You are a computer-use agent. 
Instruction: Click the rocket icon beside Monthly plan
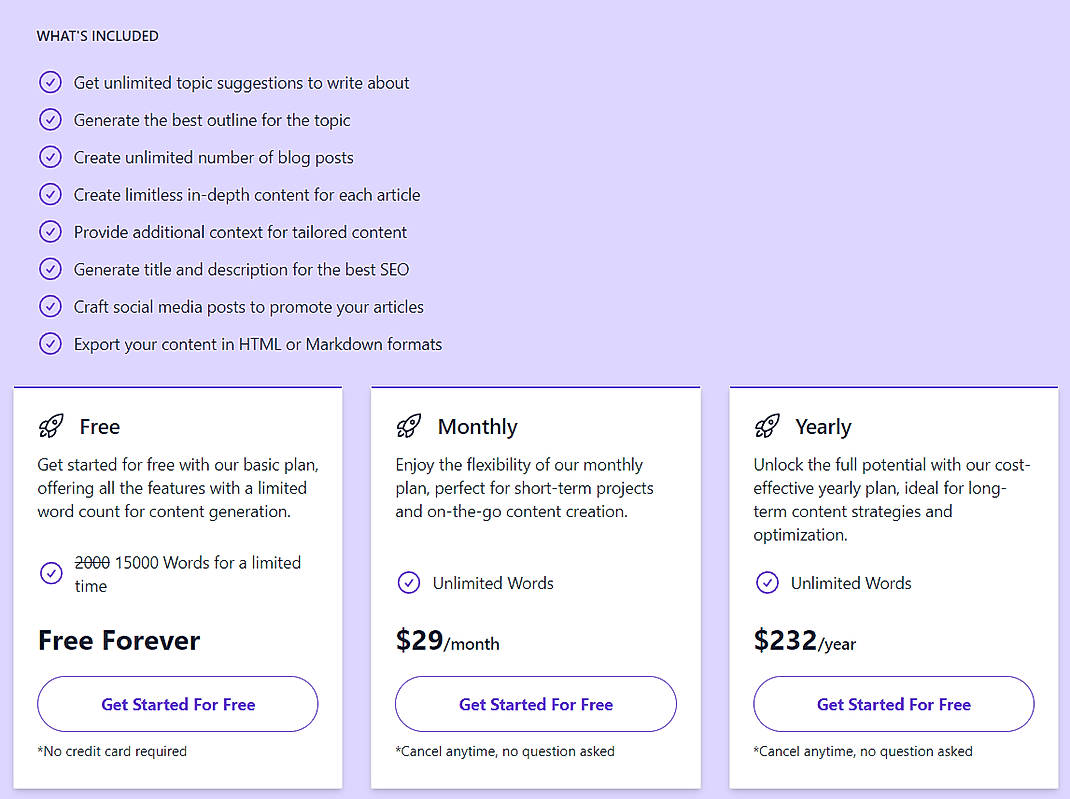pyautogui.click(x=409, y=426)
